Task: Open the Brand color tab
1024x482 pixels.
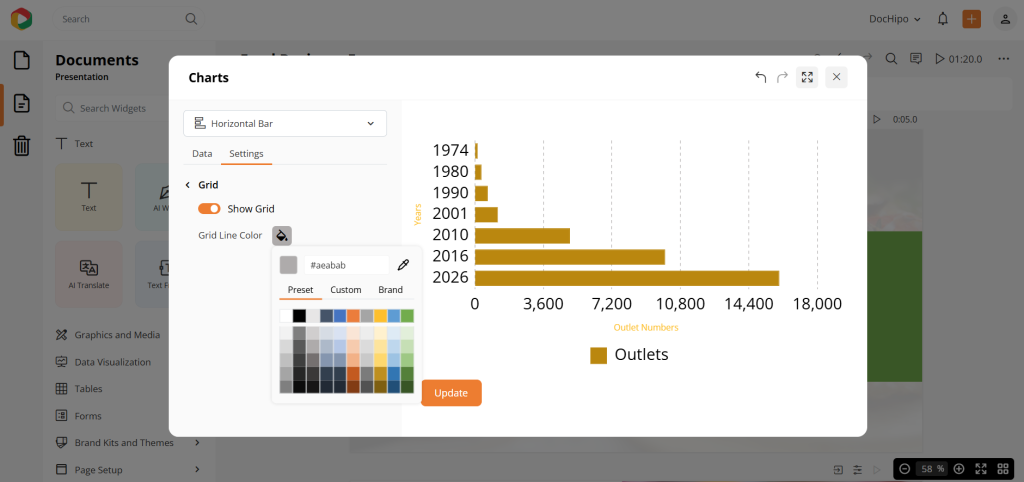Action: [x=391, y=290]
